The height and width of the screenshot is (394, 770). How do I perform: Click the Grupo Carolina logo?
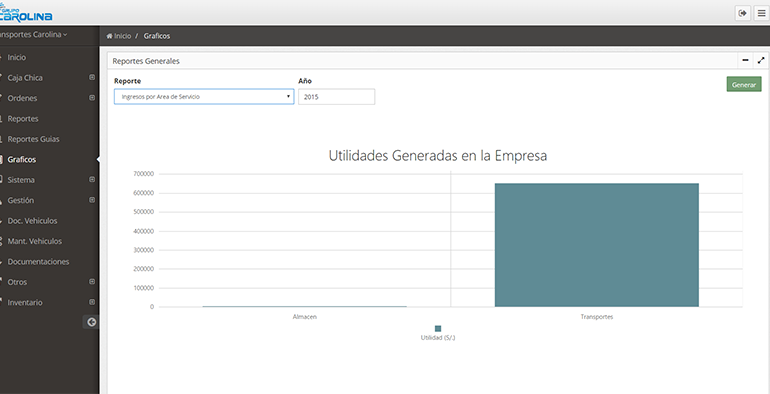(26, 13)
